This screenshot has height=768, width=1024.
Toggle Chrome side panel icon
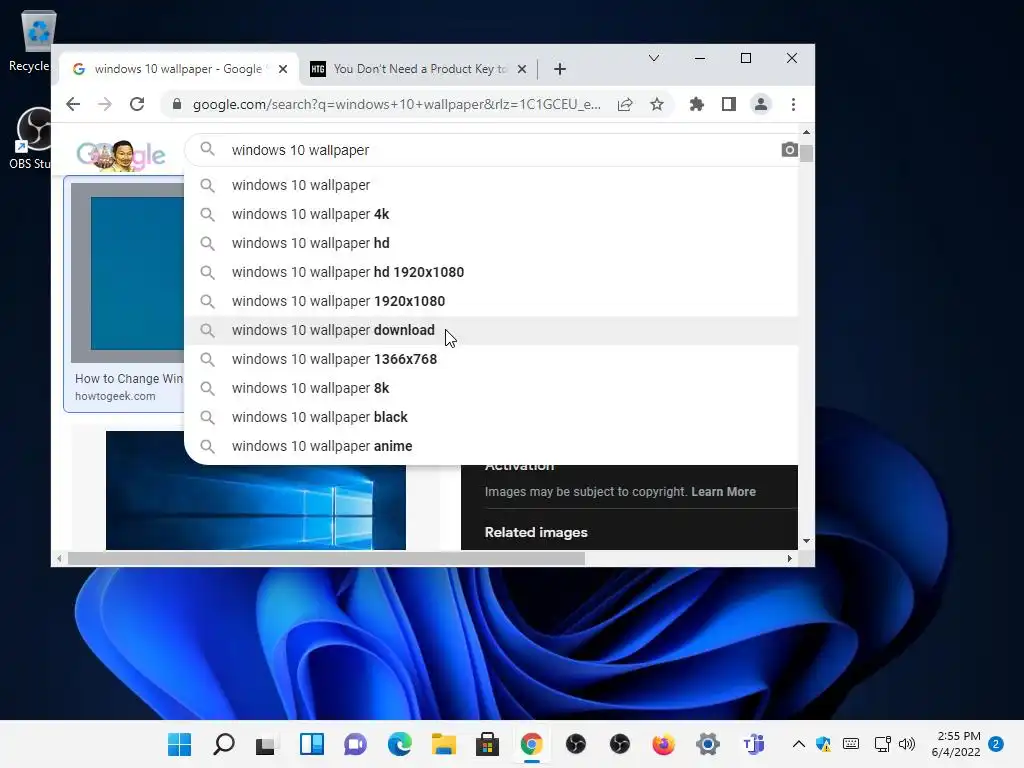pos(729,104)
